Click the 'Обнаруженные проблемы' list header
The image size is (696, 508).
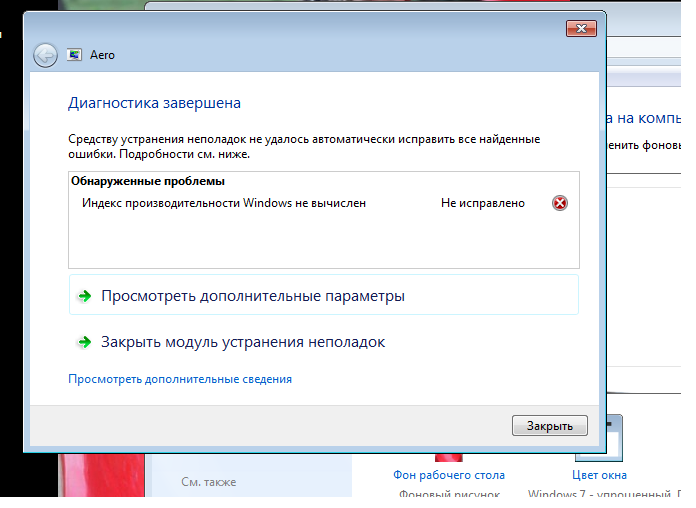[148, 181]
